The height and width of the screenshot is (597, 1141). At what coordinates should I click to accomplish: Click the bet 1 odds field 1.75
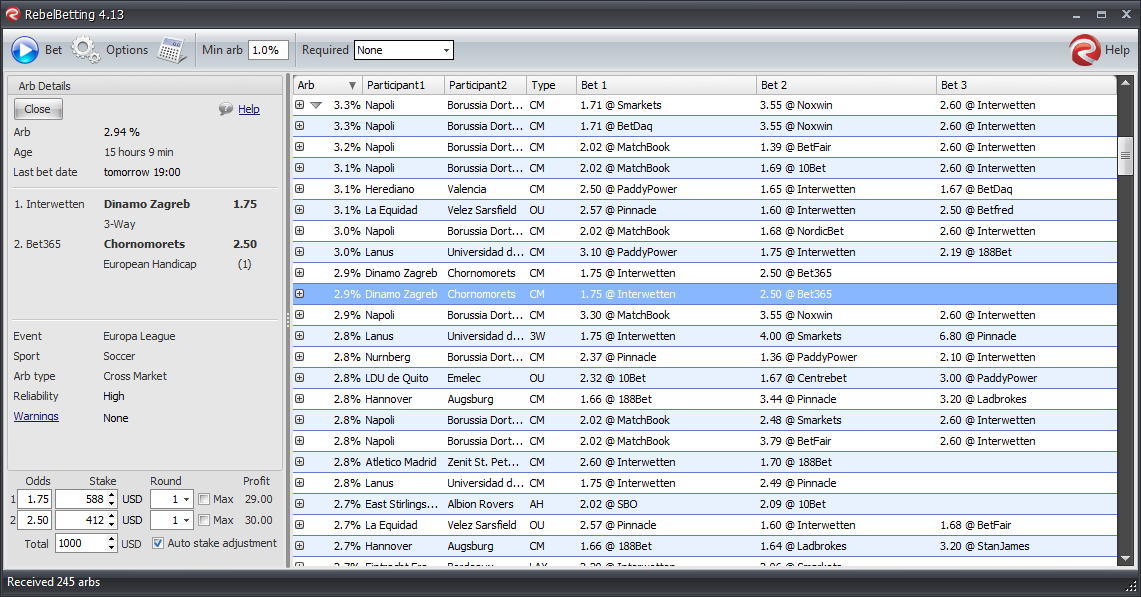[35, 499]
